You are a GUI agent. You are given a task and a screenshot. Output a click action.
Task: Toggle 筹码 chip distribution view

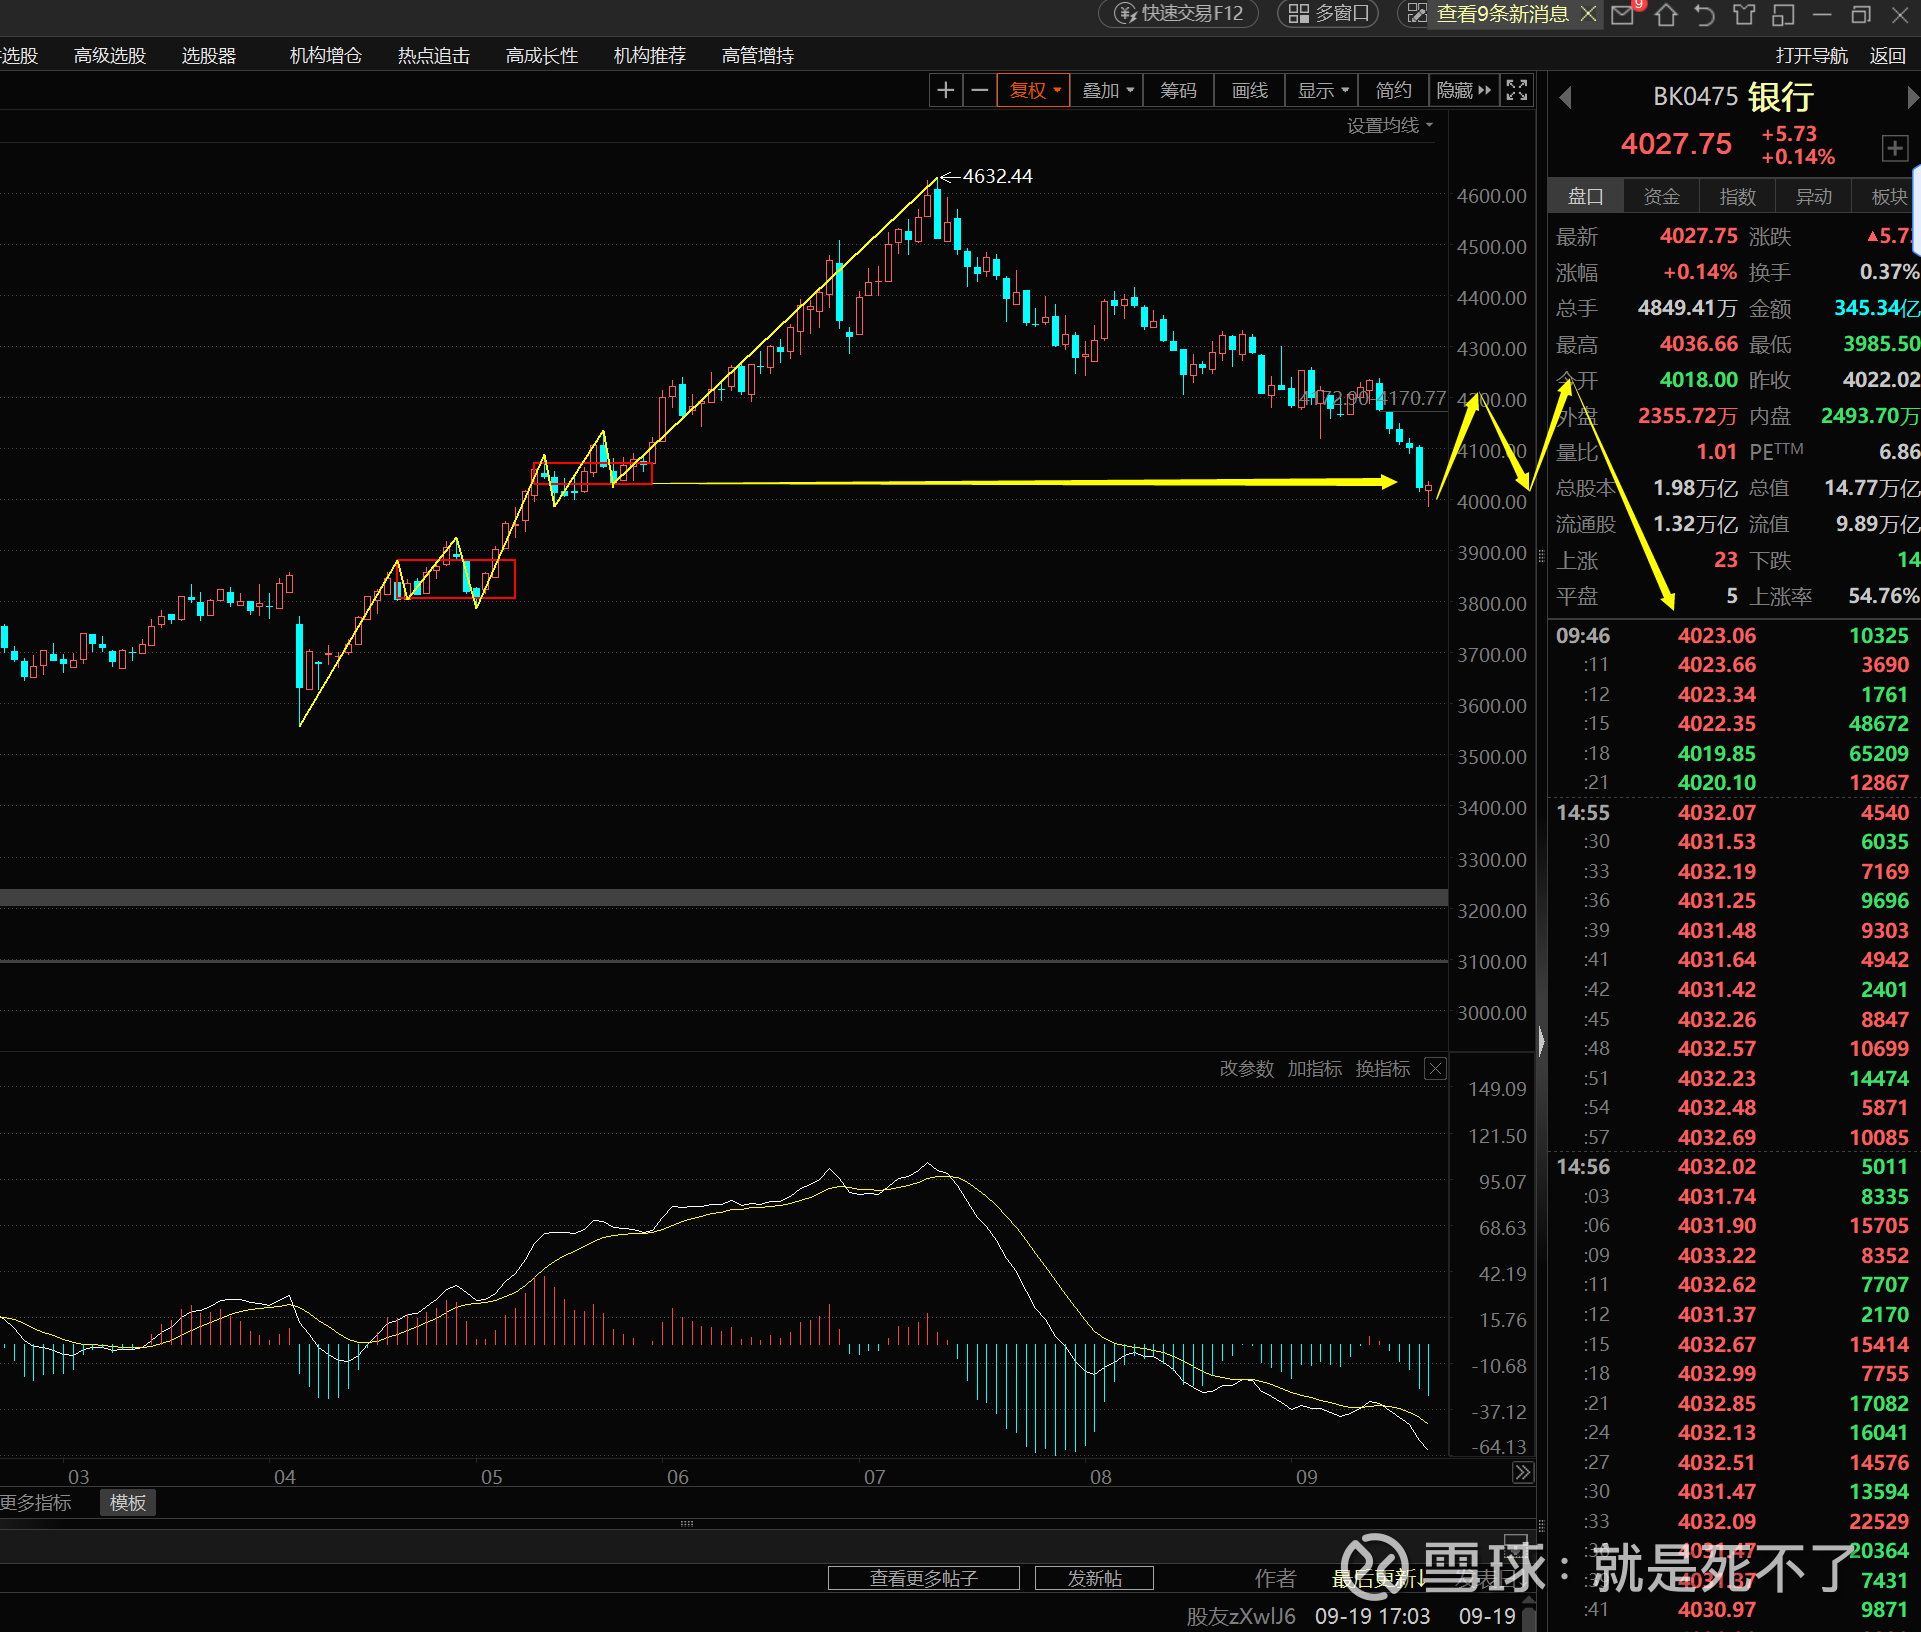click(x=1178, y=91)
